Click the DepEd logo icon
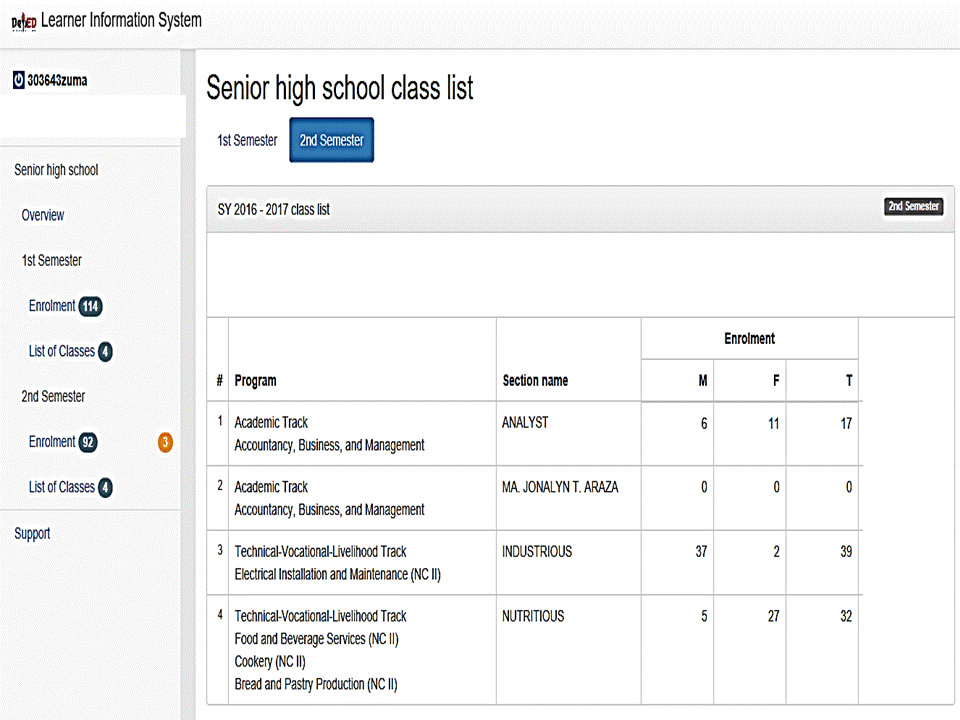The width and height of the screenshot is (960, 720). (x=23, y=22)
